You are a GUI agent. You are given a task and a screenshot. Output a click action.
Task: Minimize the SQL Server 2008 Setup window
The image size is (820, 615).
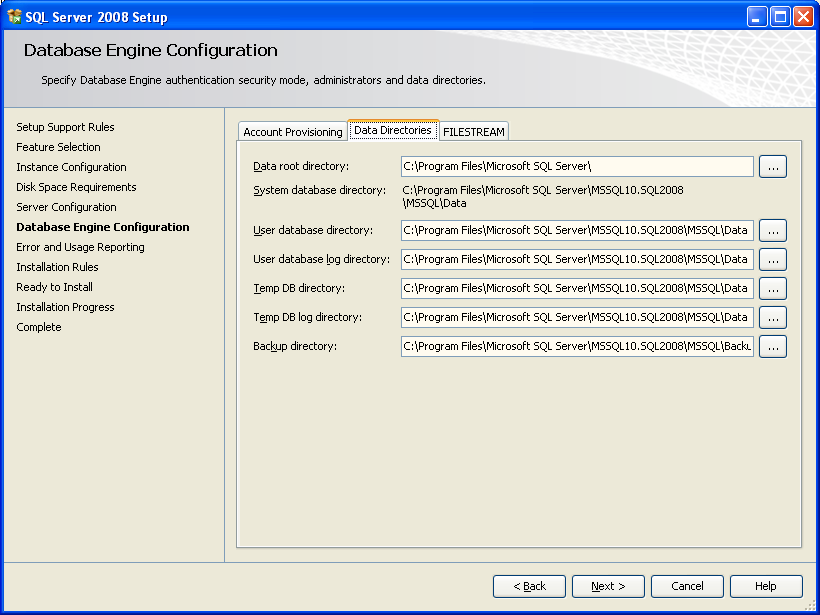756,17
